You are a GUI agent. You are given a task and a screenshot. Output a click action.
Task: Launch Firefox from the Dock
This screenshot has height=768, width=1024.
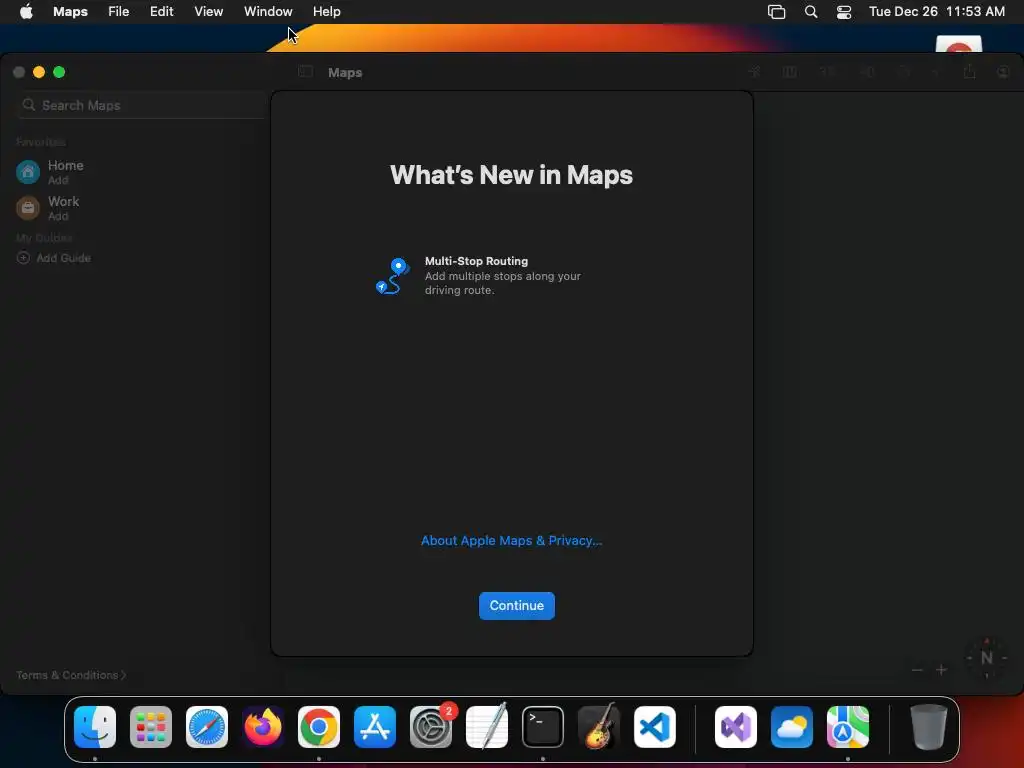tap(263, 727)
